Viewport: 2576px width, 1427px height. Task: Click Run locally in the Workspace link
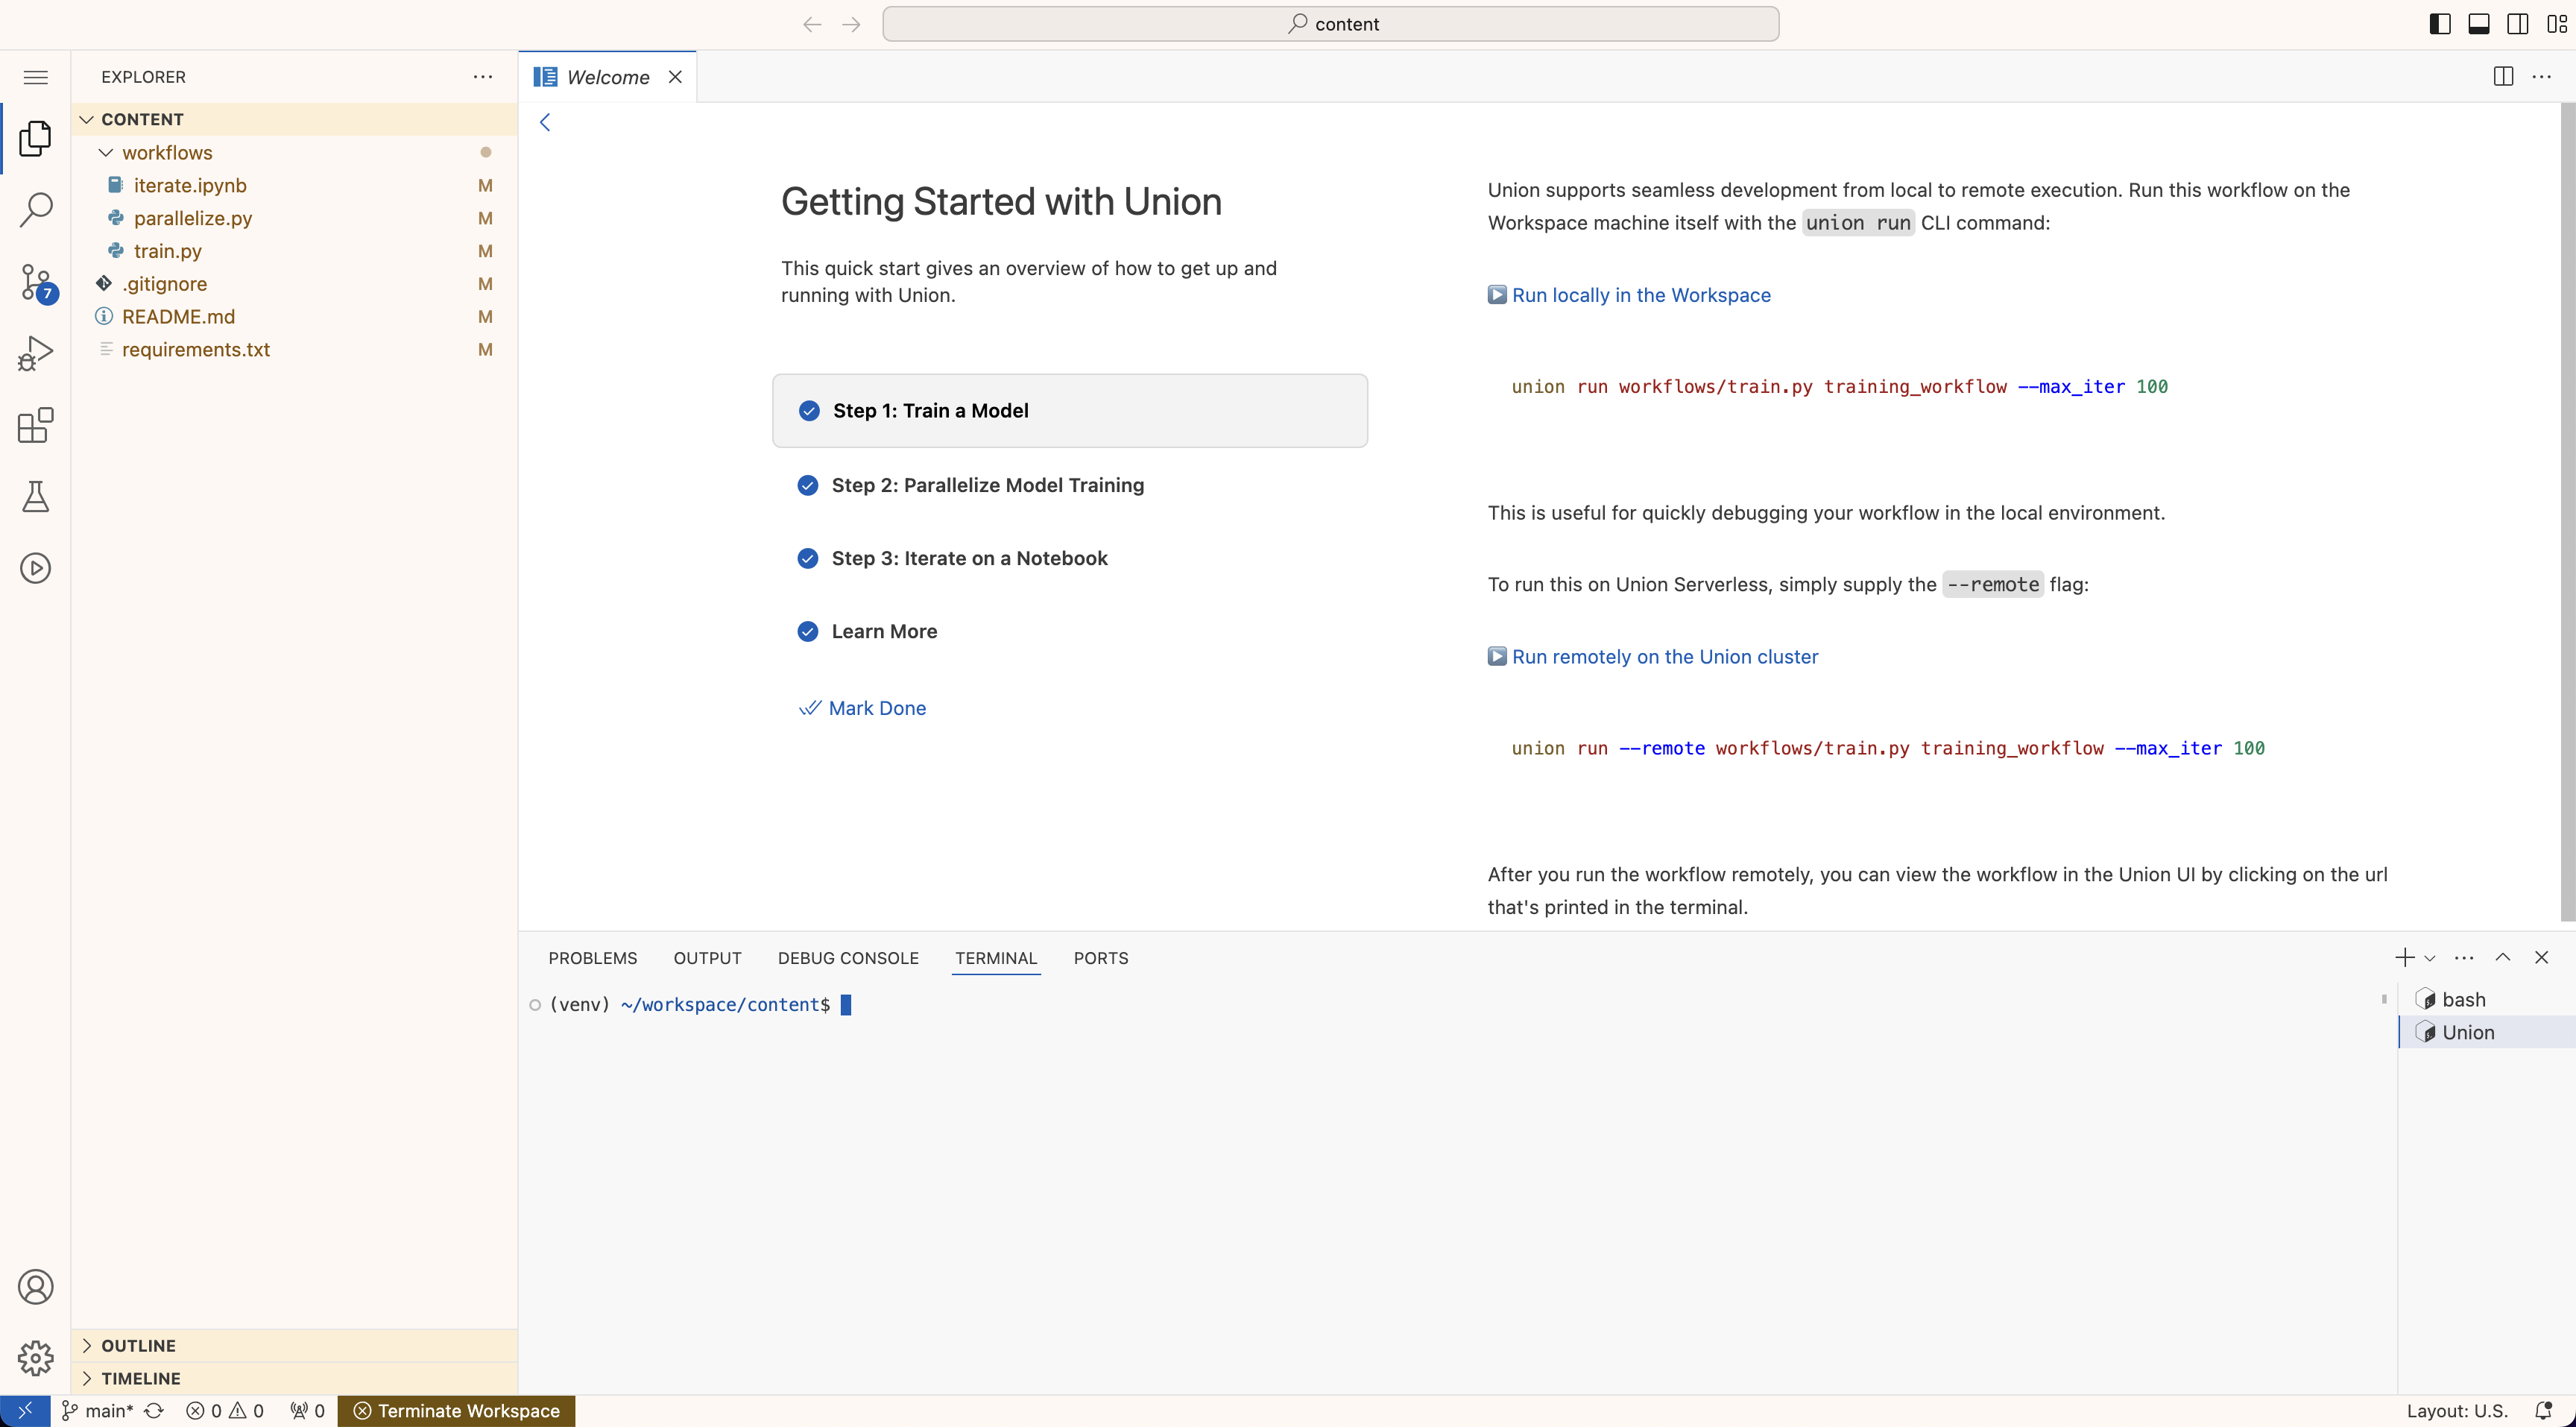[x=1640, y=294]
